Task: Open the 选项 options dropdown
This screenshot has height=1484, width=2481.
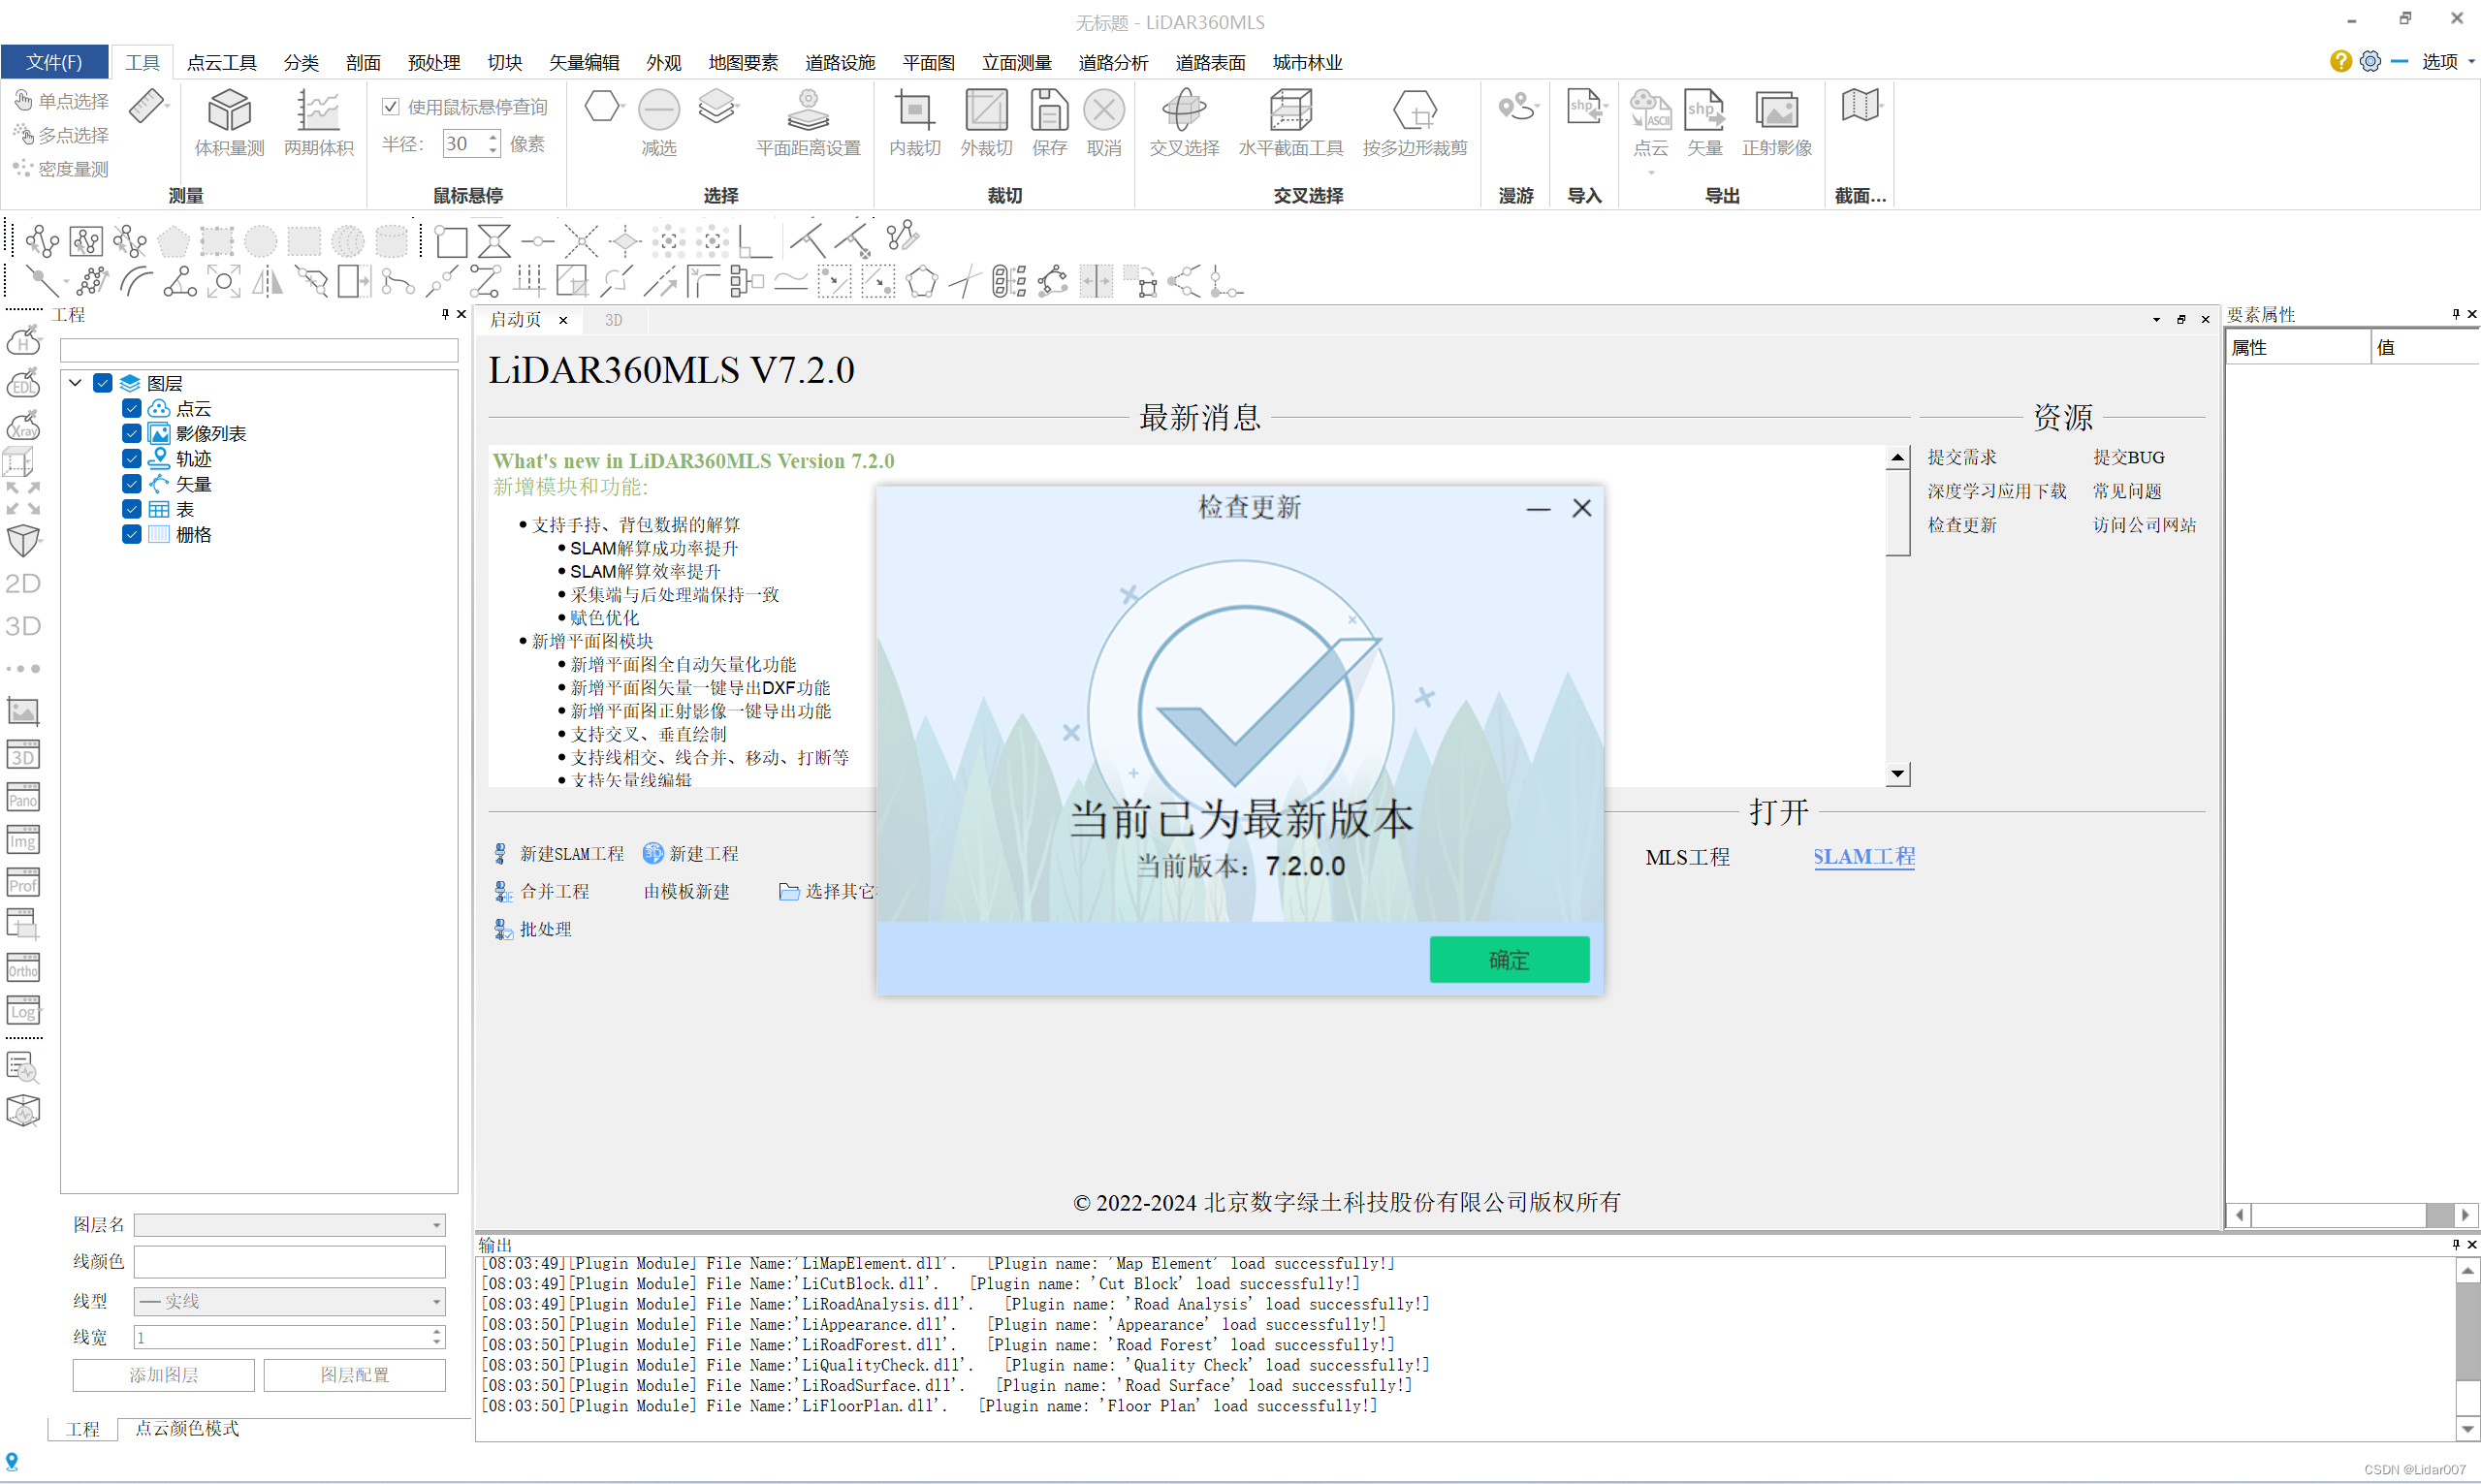Action: click(2447, 62)
